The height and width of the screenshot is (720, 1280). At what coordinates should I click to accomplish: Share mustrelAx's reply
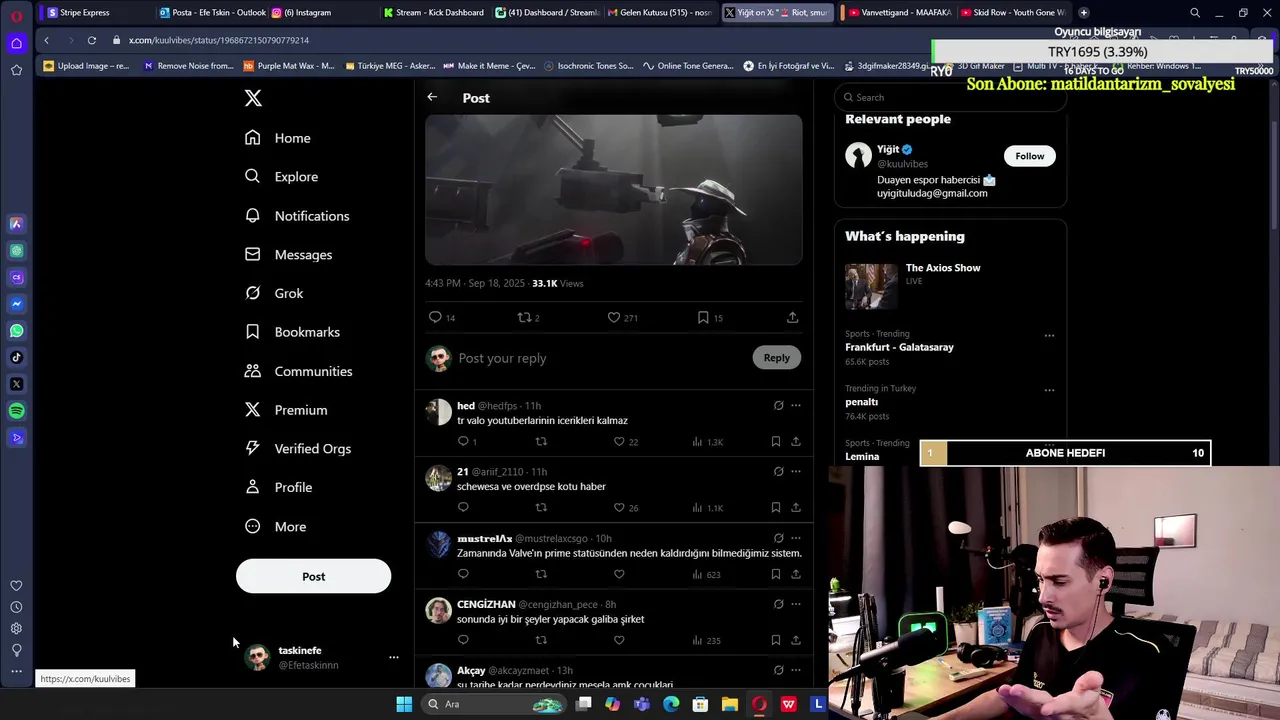(x=796, y=574)
